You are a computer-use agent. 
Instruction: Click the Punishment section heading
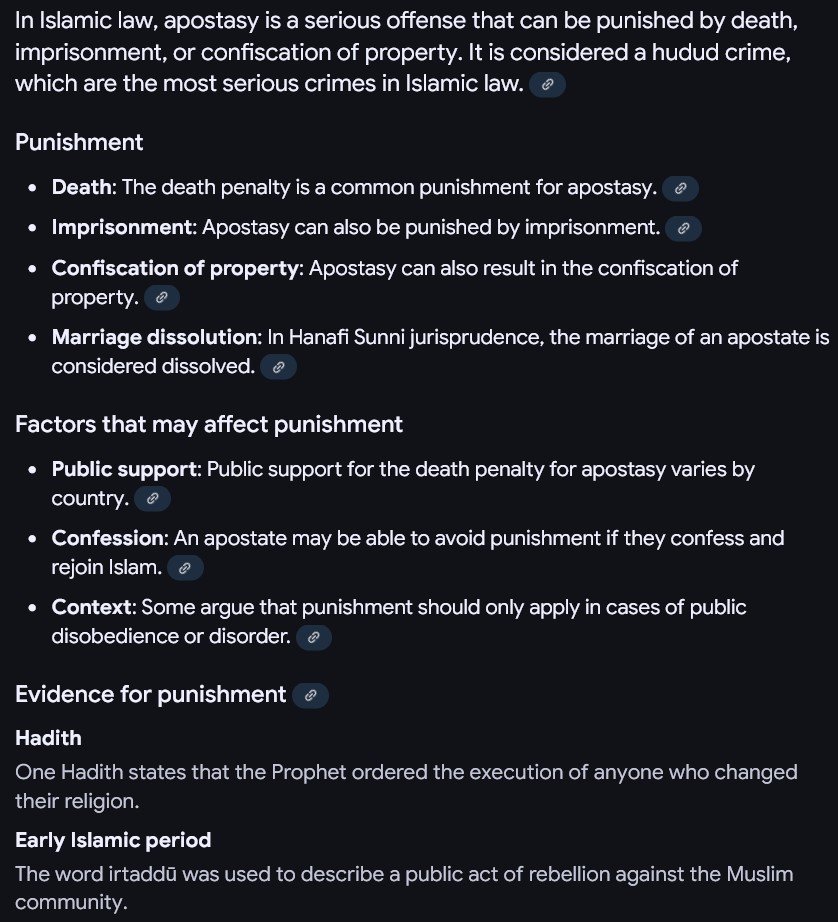(x=79, y=142)
